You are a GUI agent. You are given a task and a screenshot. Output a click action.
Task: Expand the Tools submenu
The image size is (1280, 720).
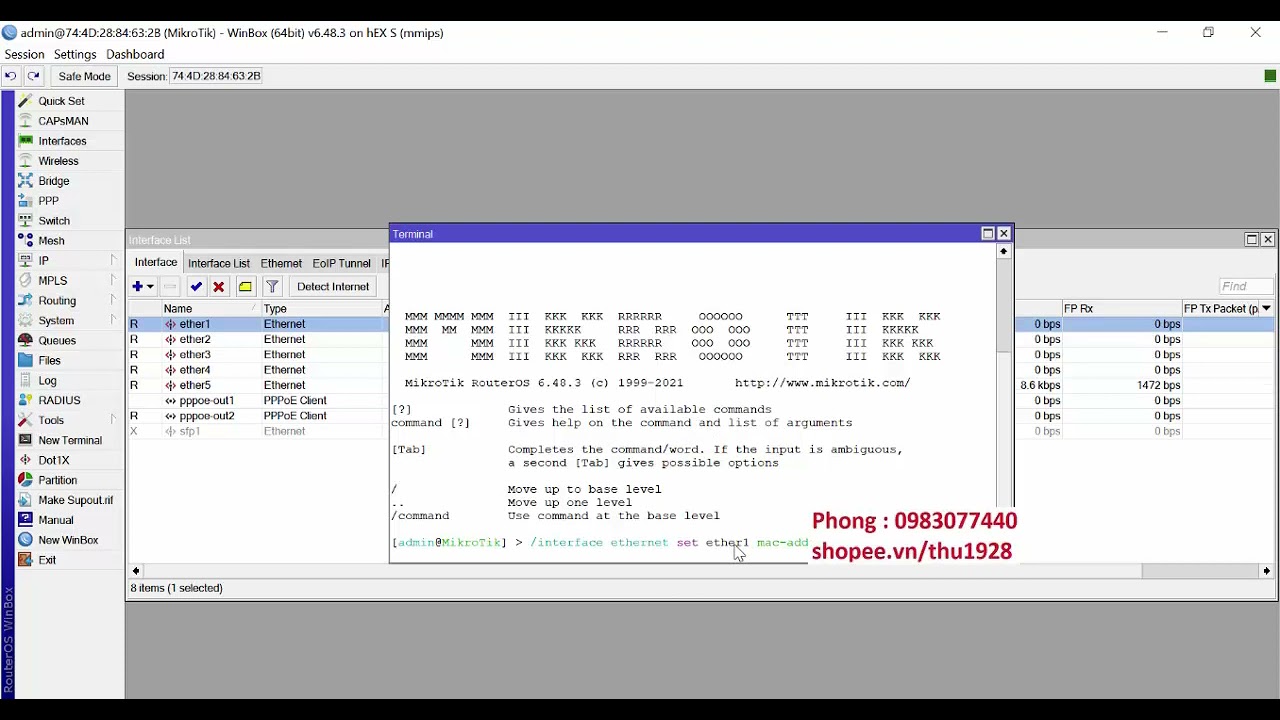tap(113, 420)
